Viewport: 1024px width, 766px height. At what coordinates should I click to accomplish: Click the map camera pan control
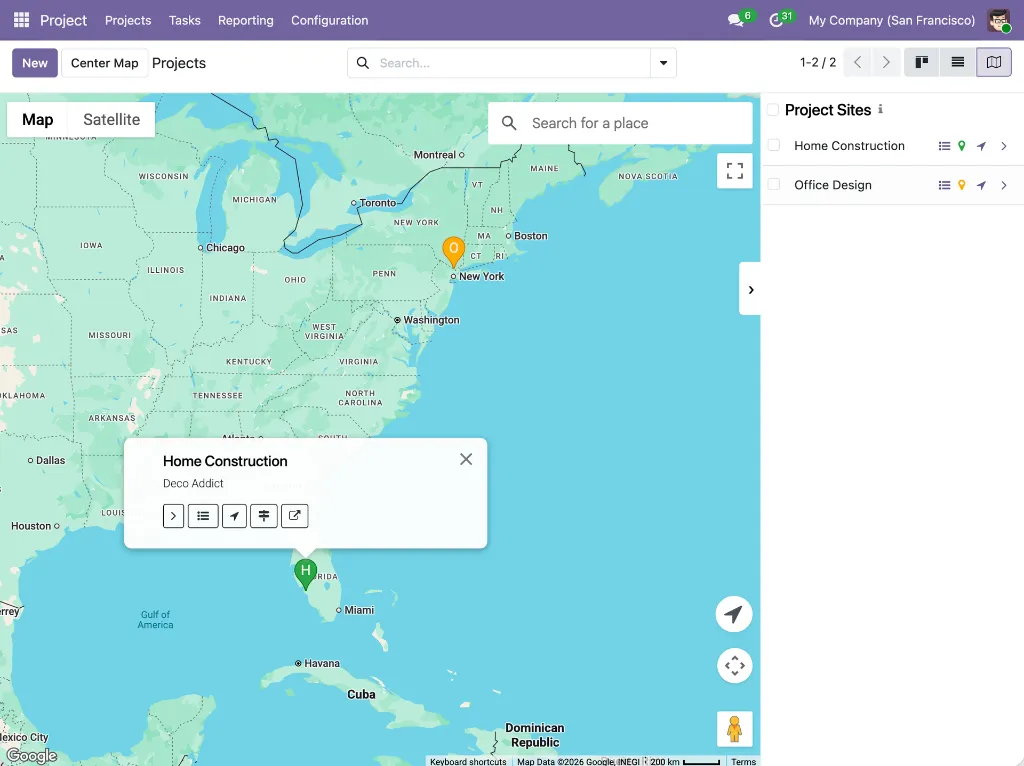(x=735, y=665)
